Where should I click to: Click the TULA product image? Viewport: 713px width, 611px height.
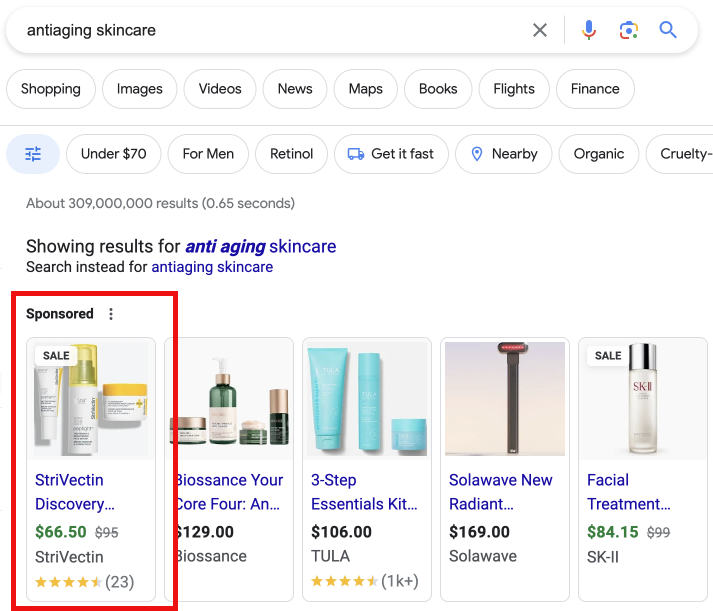point(367,399)
